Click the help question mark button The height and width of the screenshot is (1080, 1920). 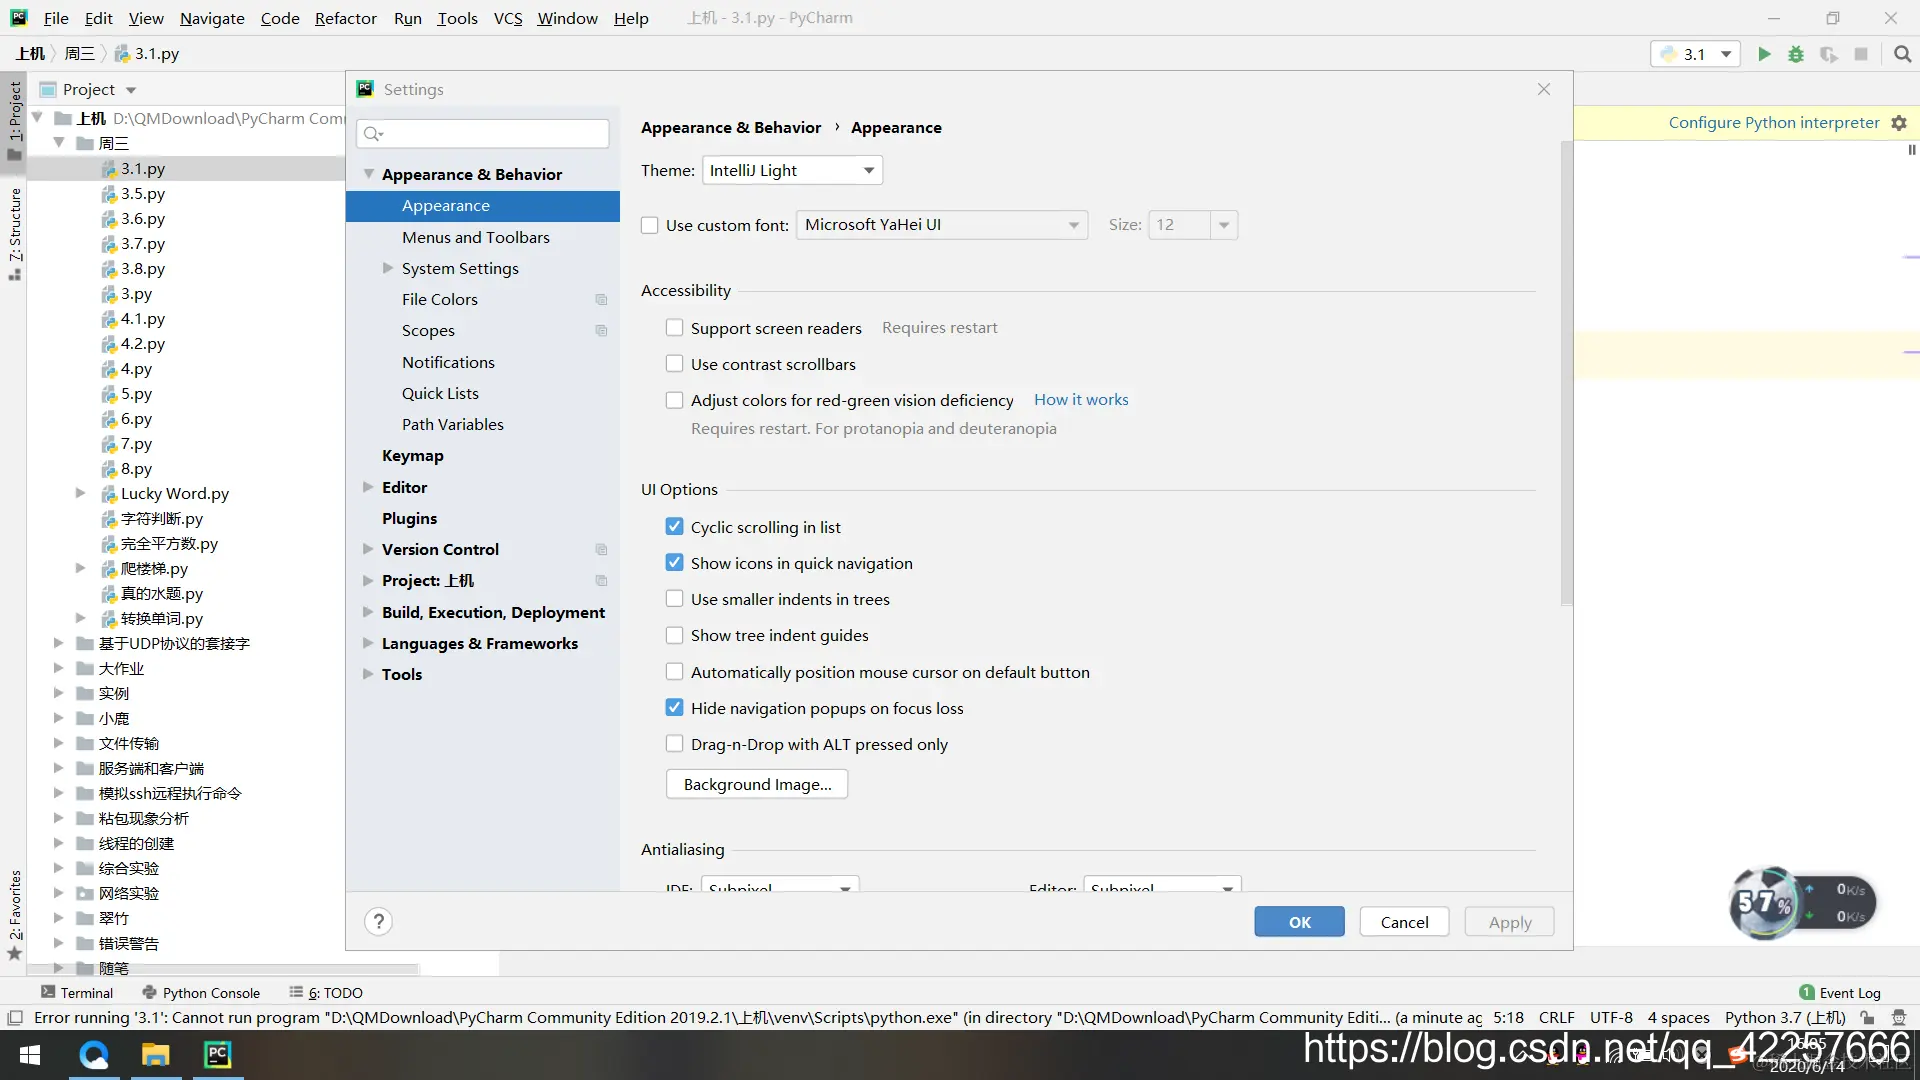[x=378, y=921]
